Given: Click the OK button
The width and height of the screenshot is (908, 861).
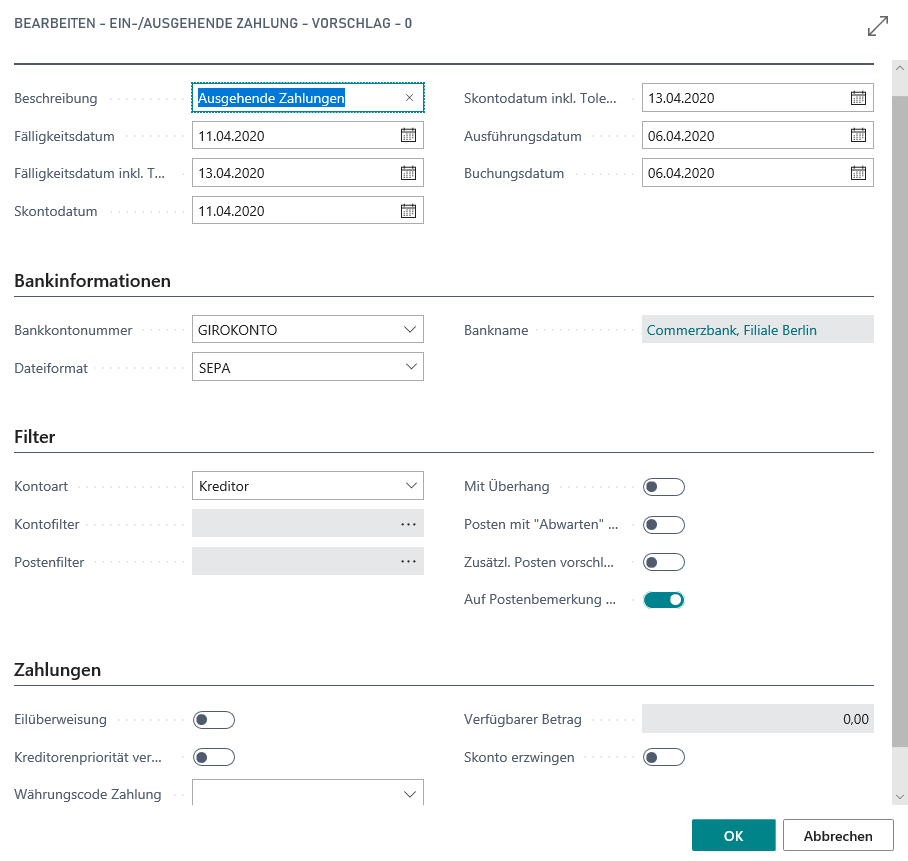Looking at the screenshot, I should [733, 836].
